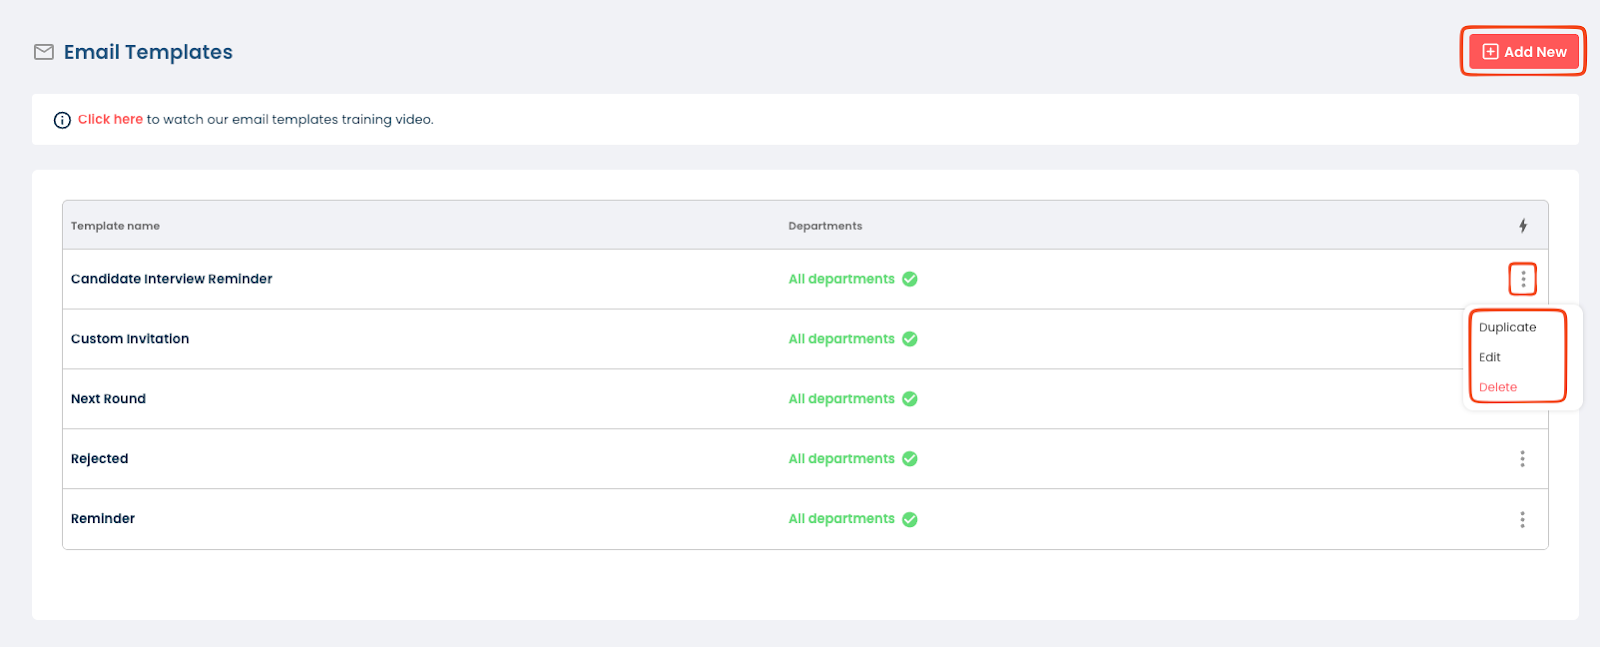Image resolution: width=1600 pixels, height=647 pixels.
Task: Click the Departments column header
Action: [x=825, y=226]
